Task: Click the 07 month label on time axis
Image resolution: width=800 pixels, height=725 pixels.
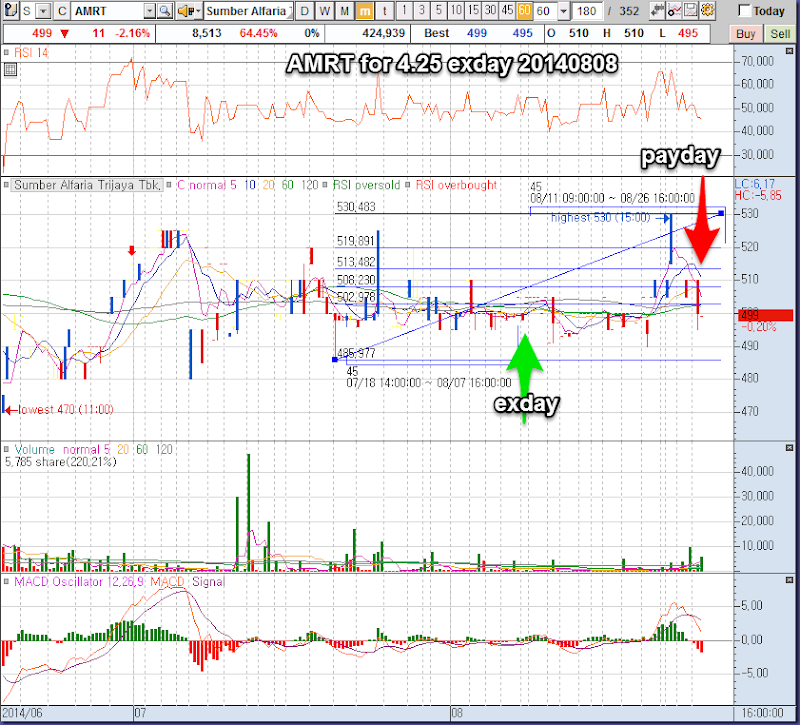Action: 139,713
